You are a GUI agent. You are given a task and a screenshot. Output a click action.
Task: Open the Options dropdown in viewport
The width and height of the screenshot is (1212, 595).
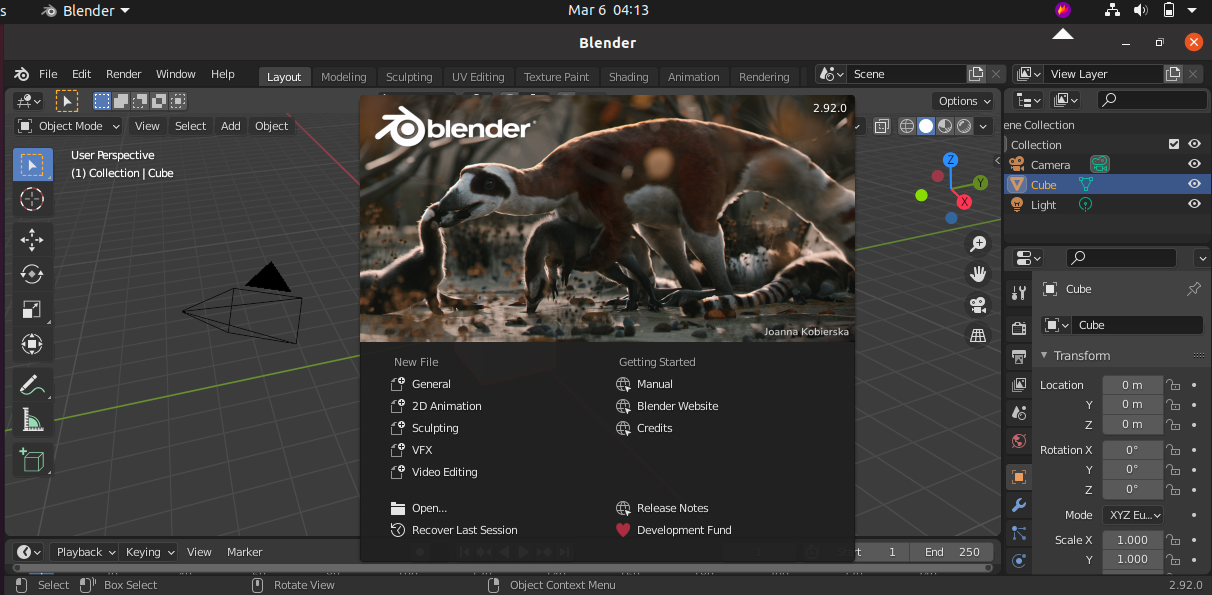tap(964, 101)
